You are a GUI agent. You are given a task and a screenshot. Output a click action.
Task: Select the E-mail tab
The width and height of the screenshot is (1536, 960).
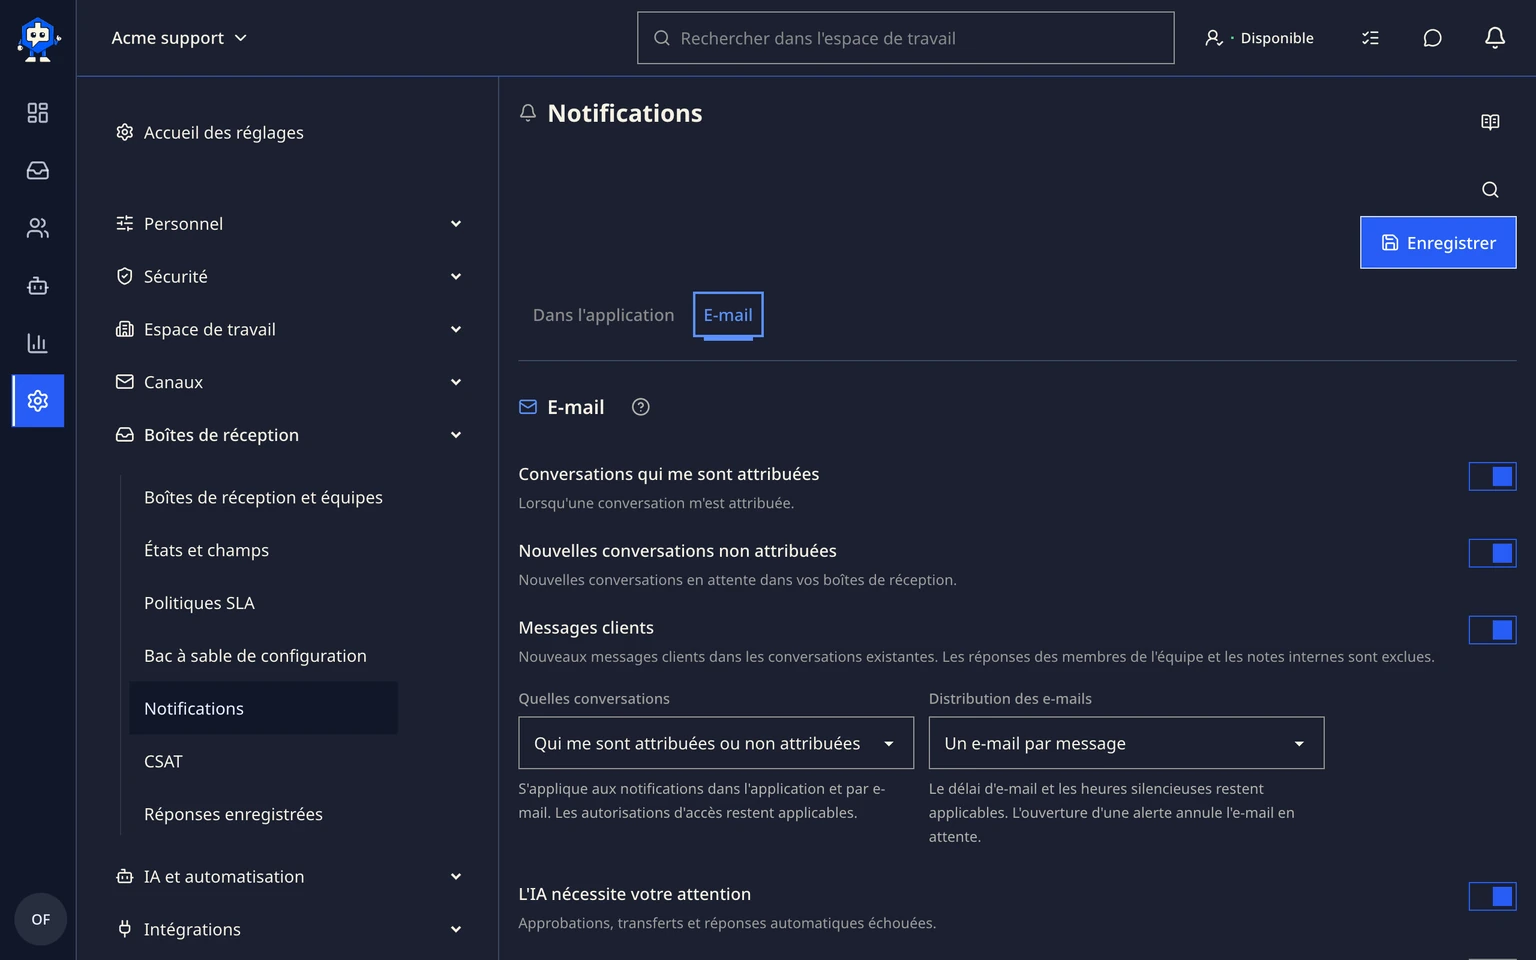728,315
